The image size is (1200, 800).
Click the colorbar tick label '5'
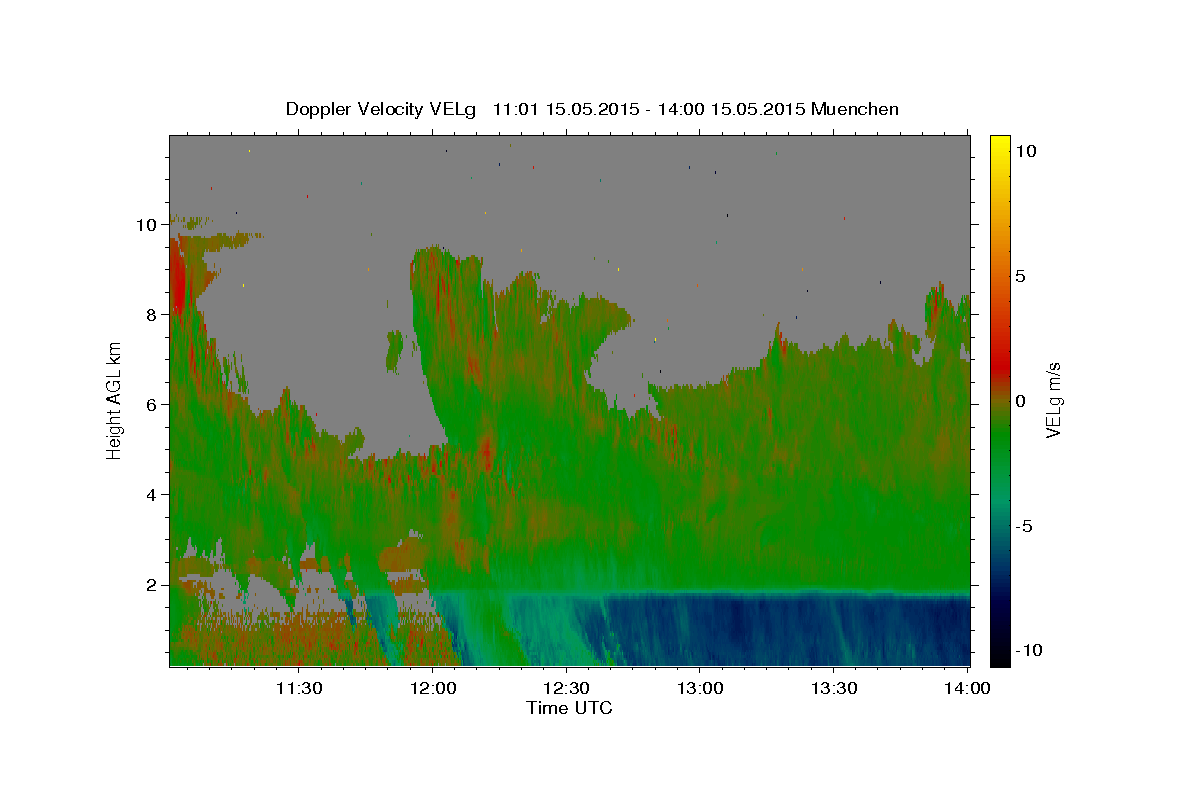pos(1020,276)
